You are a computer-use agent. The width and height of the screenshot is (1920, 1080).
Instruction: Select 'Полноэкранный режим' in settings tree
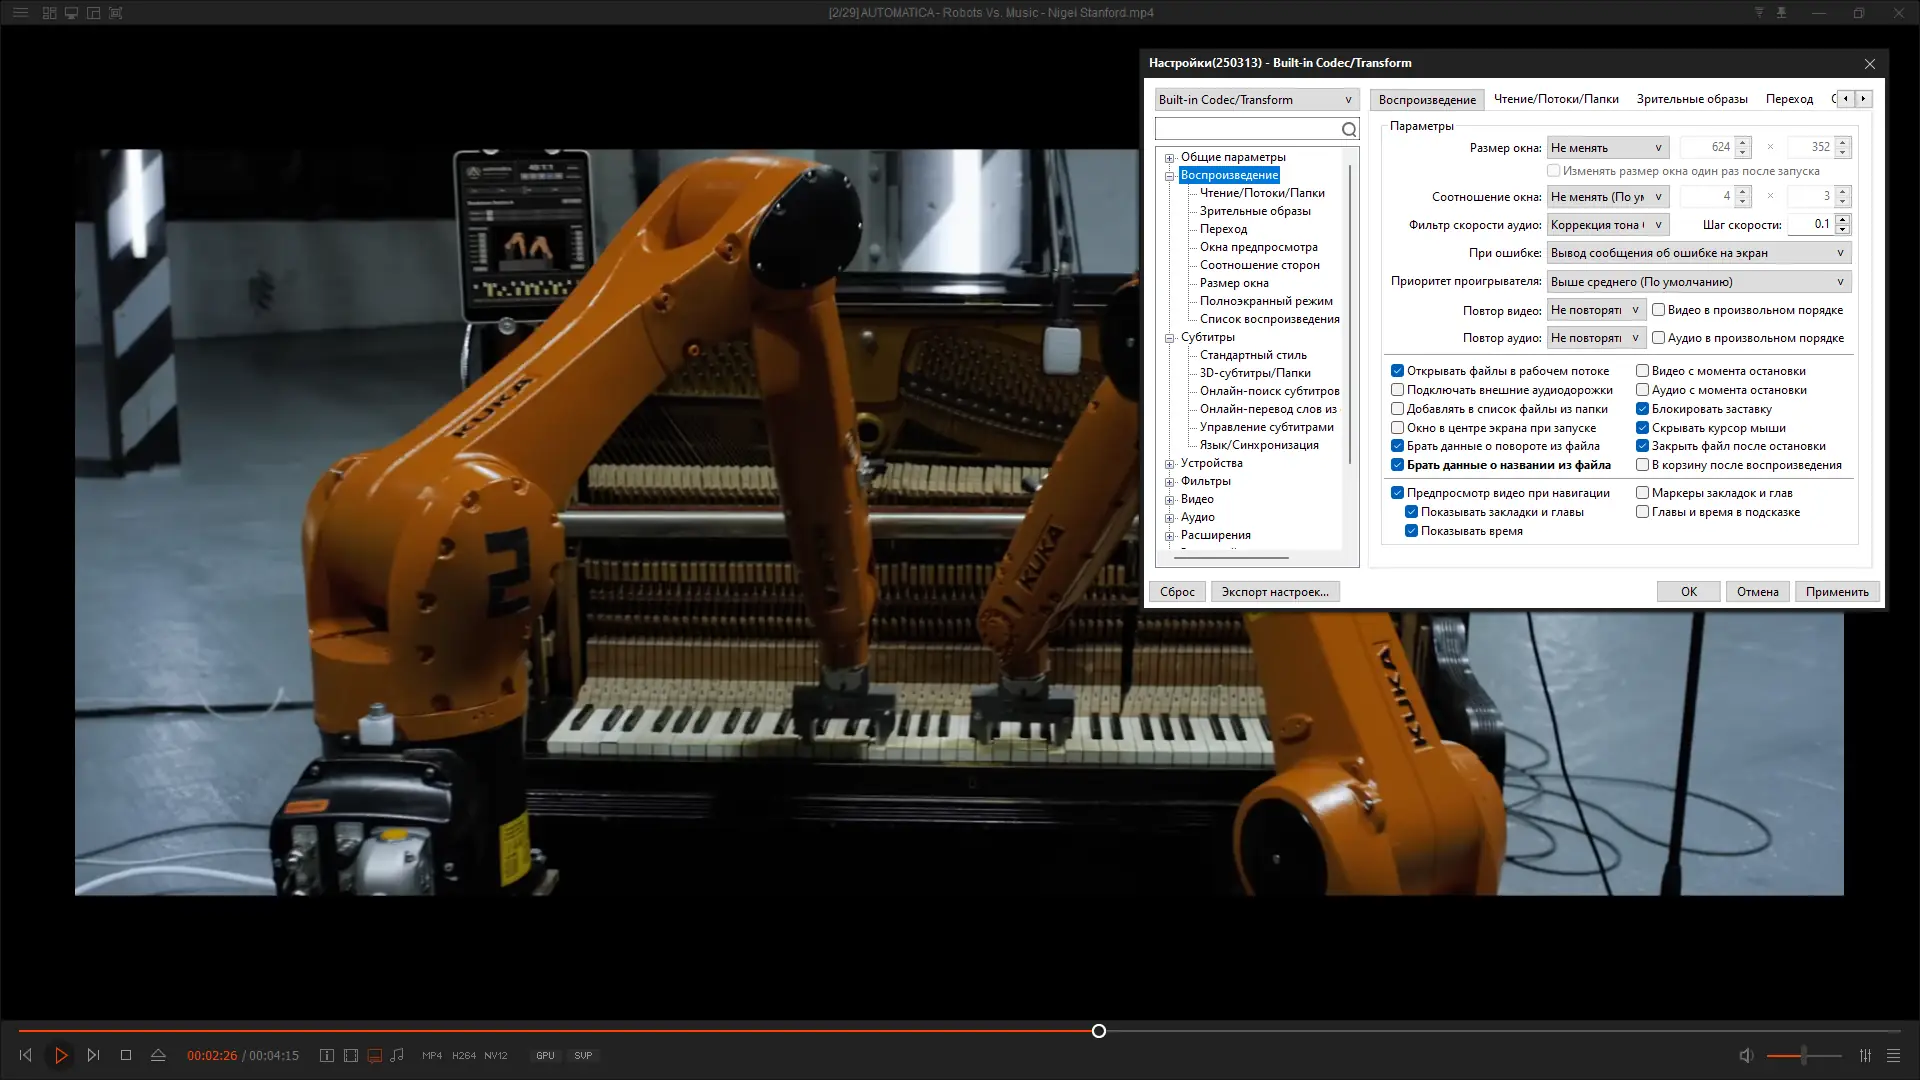(x=1265, y=301)
